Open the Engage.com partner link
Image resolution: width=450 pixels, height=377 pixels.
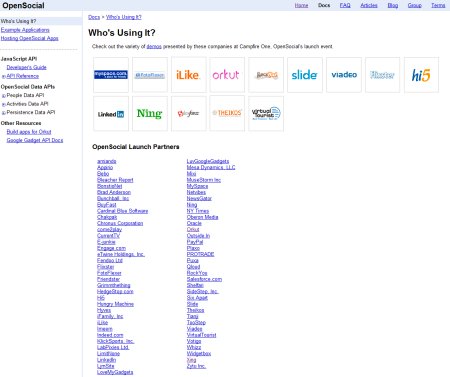[111, 248]
